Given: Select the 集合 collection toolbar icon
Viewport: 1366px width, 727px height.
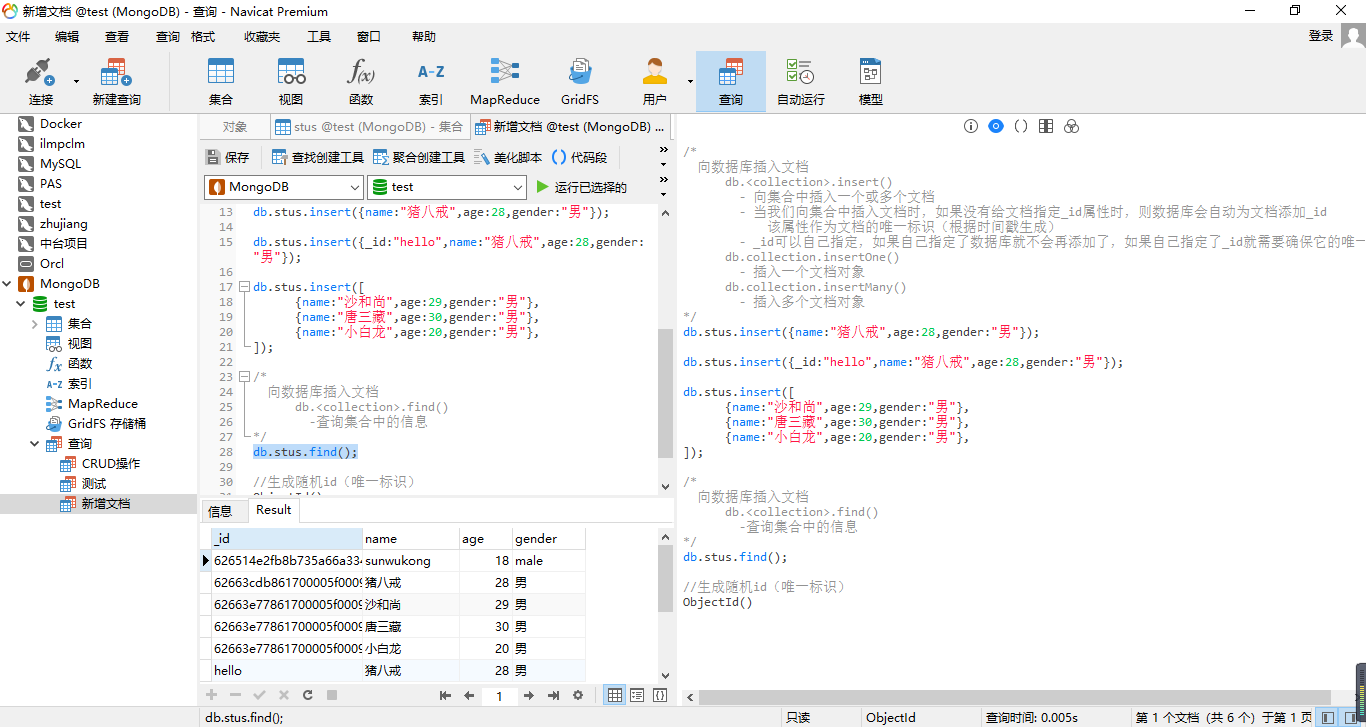Looking at the screenshot, I should click(220, 81).
